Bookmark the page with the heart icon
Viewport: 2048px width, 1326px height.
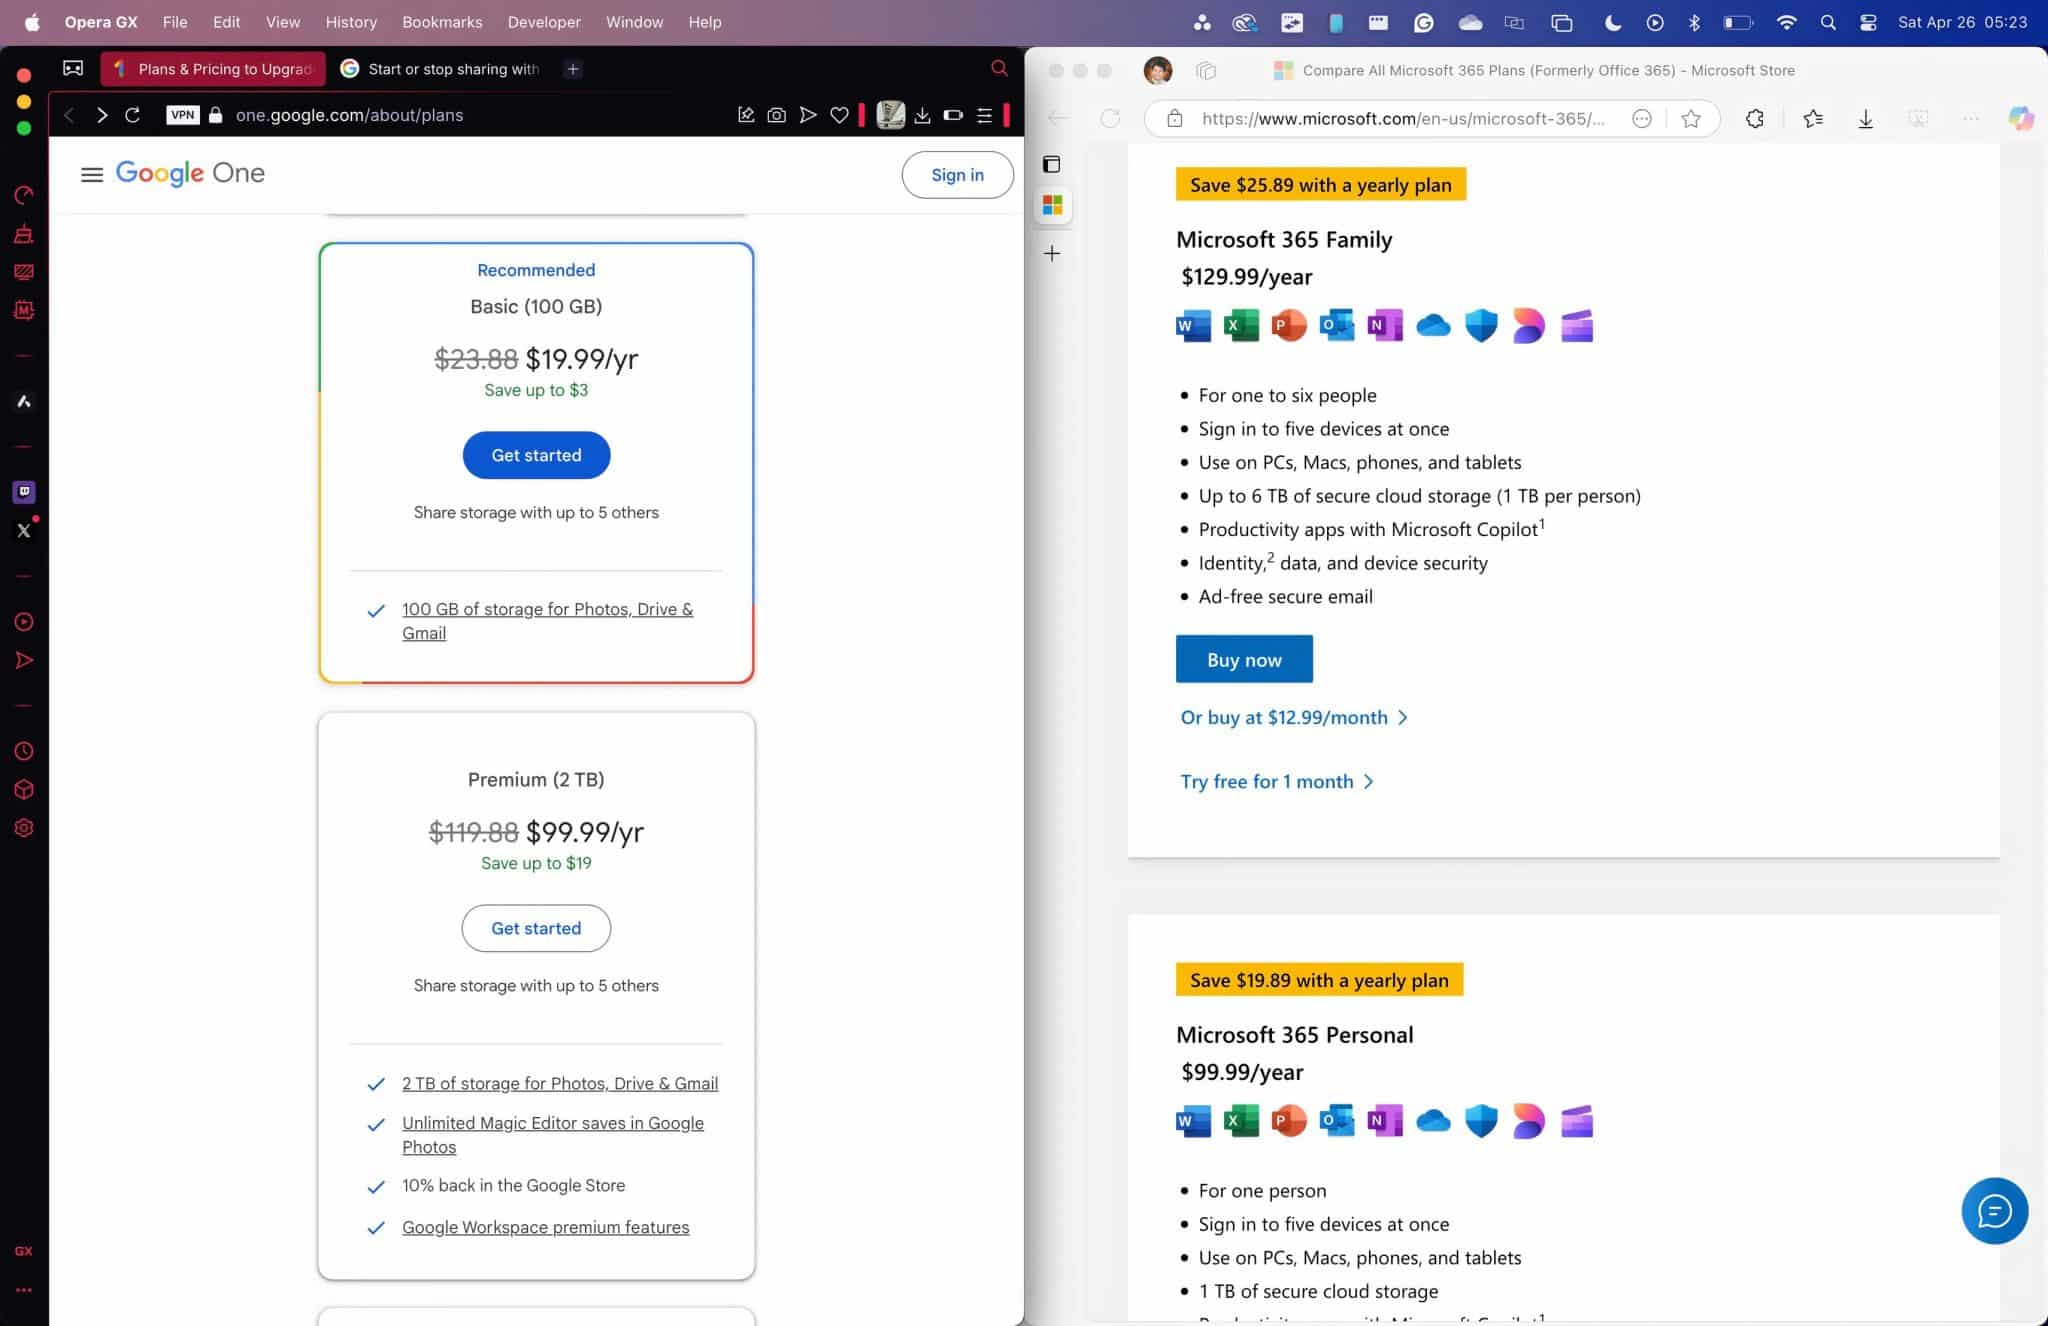(840, 115)
